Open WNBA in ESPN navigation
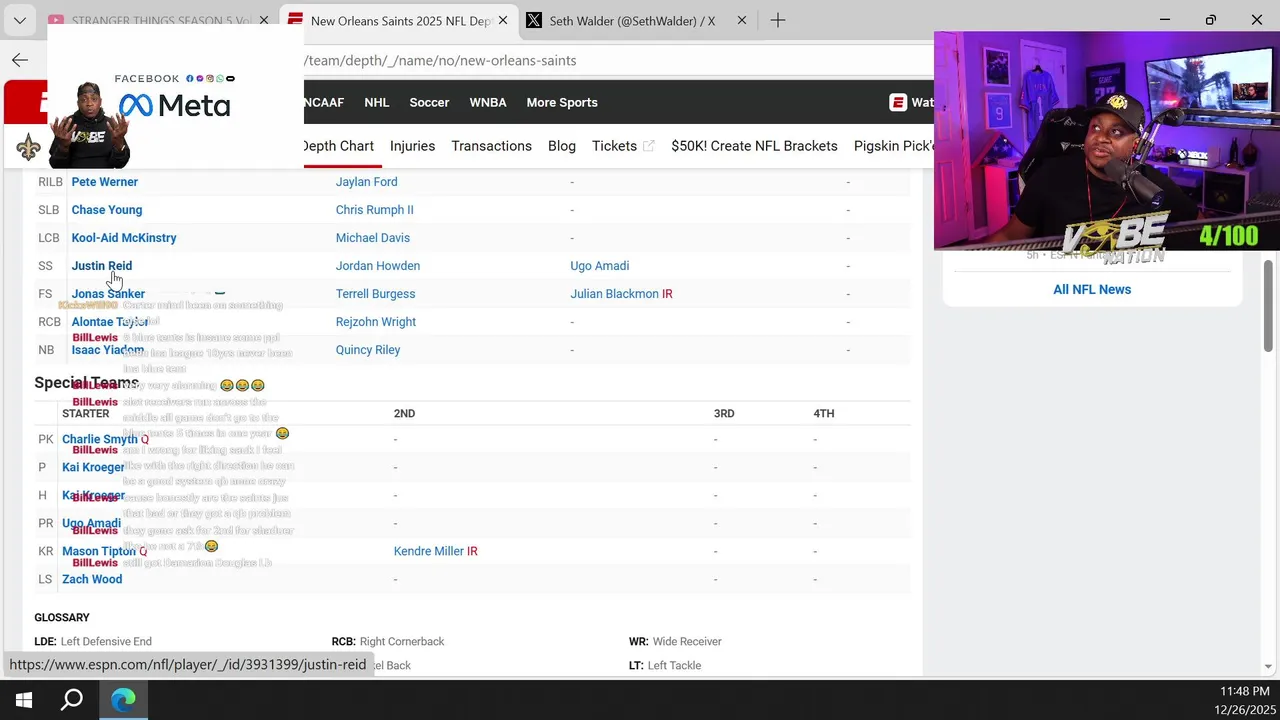Viewport: 1280px width, 720px height. point(488,102)
